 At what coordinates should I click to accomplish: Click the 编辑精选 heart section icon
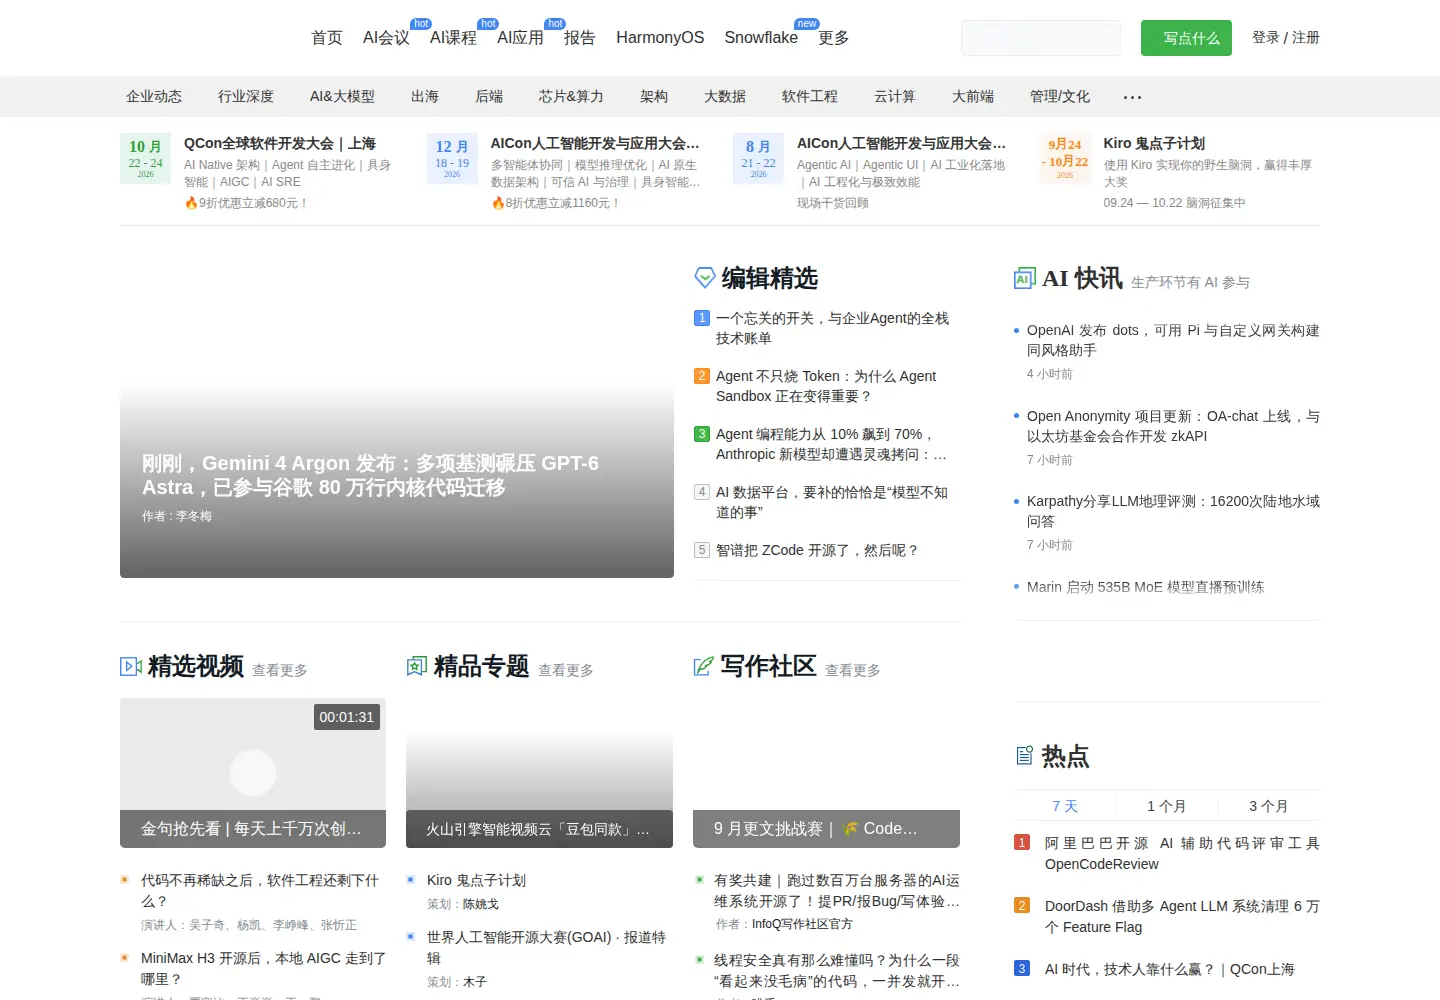(x=705, y=277)
